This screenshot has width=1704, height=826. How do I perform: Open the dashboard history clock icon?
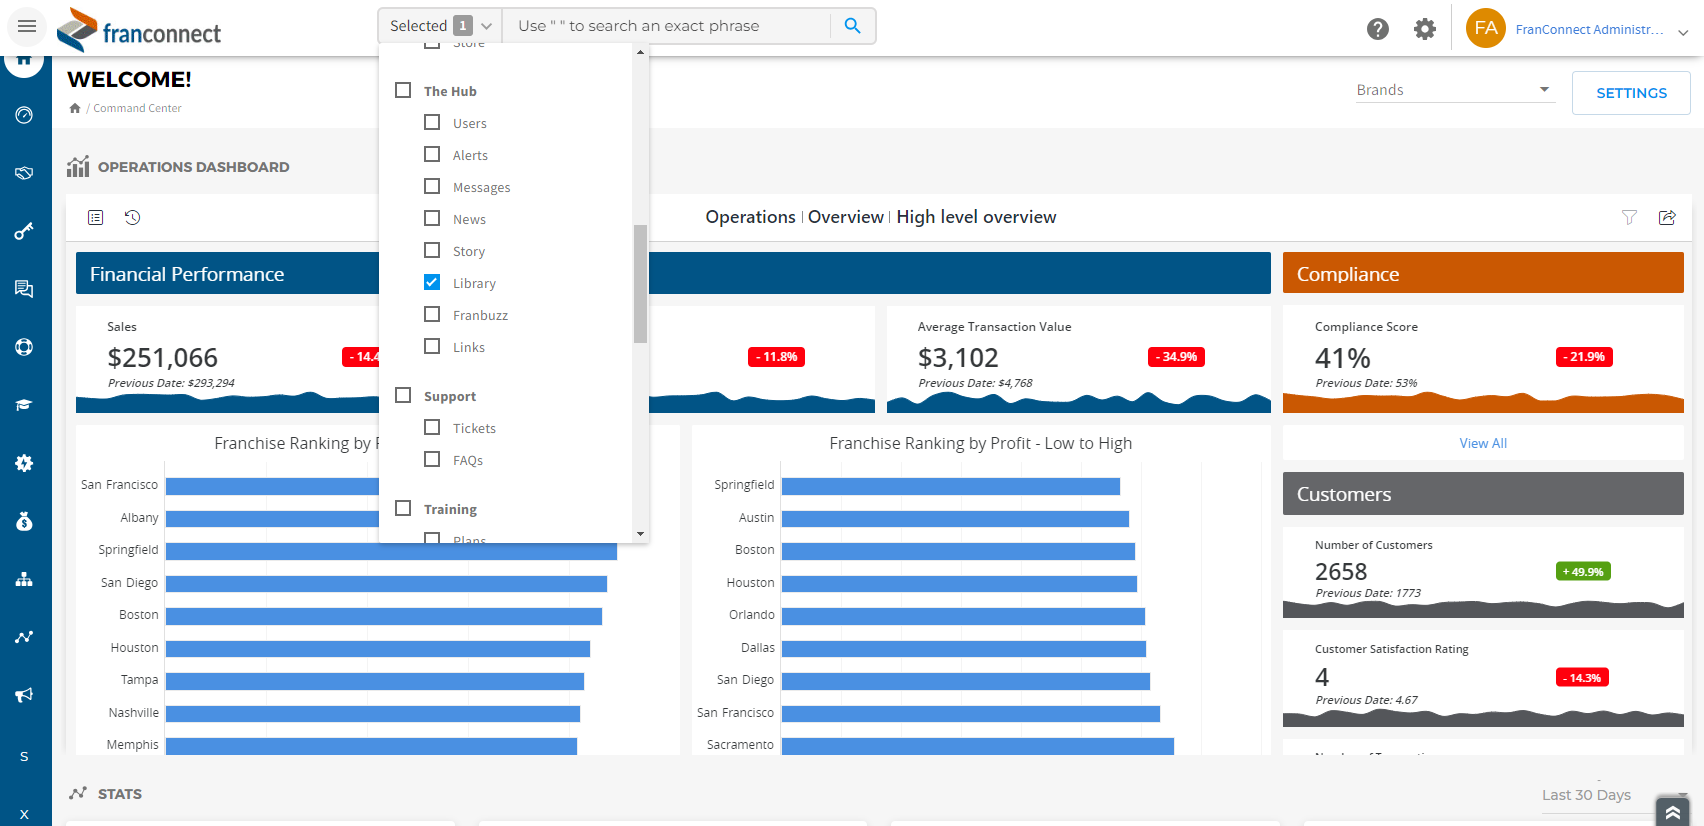click(132, 217)
